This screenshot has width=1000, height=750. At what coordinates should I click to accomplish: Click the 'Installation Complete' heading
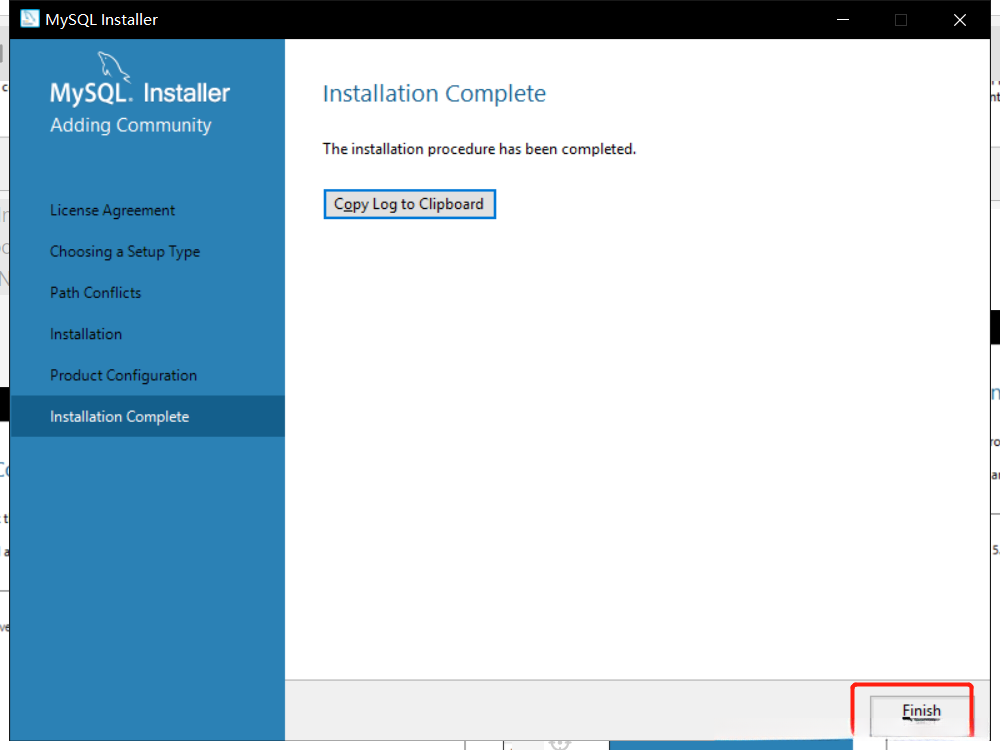[434, 94]
